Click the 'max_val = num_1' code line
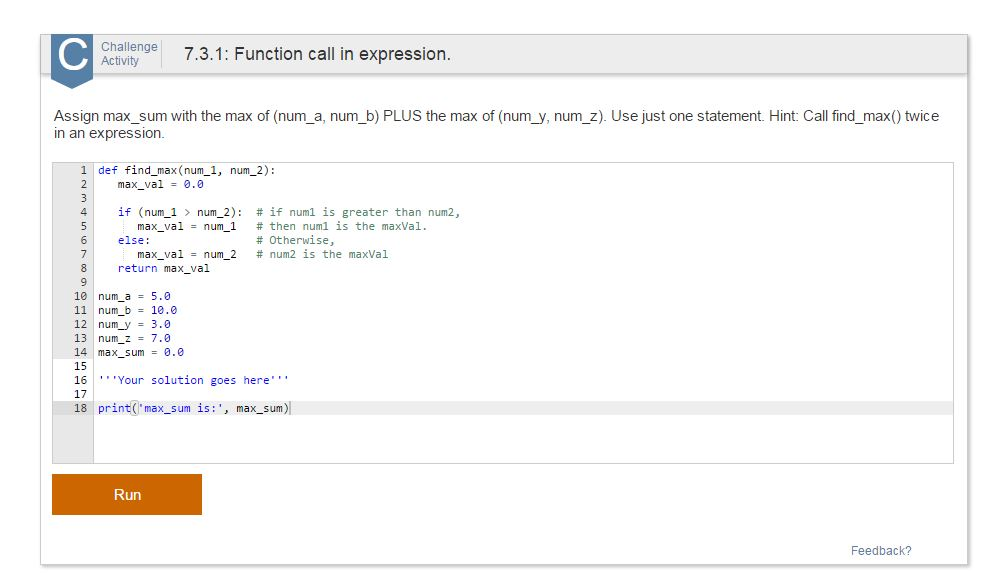The image size is (997, 575). pos(186,226)
